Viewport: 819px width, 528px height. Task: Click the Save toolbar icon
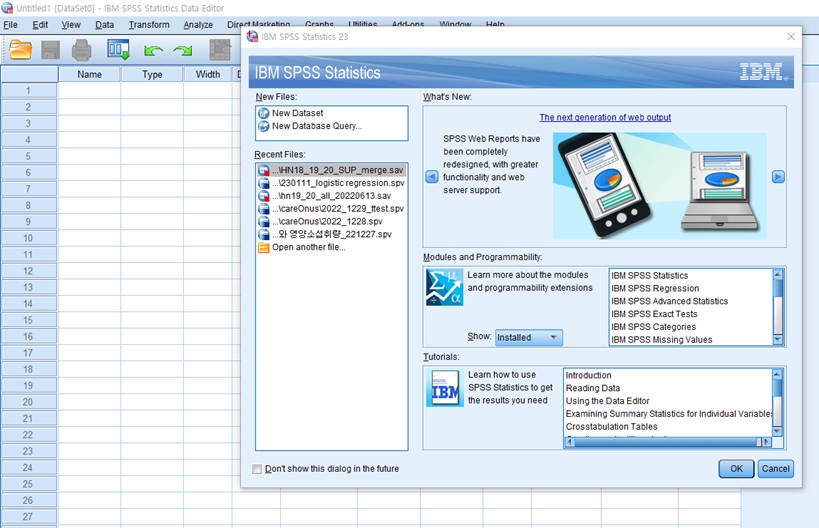51,50
